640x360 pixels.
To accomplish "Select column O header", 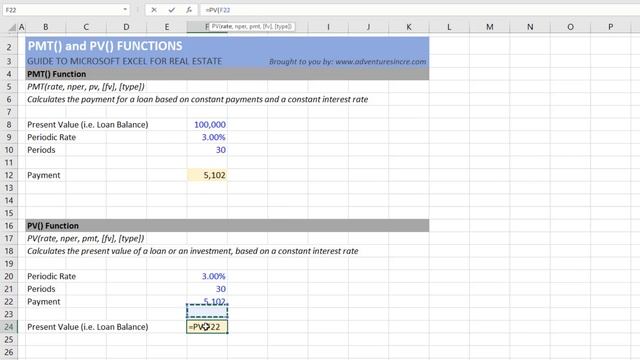I will [570, 27].
